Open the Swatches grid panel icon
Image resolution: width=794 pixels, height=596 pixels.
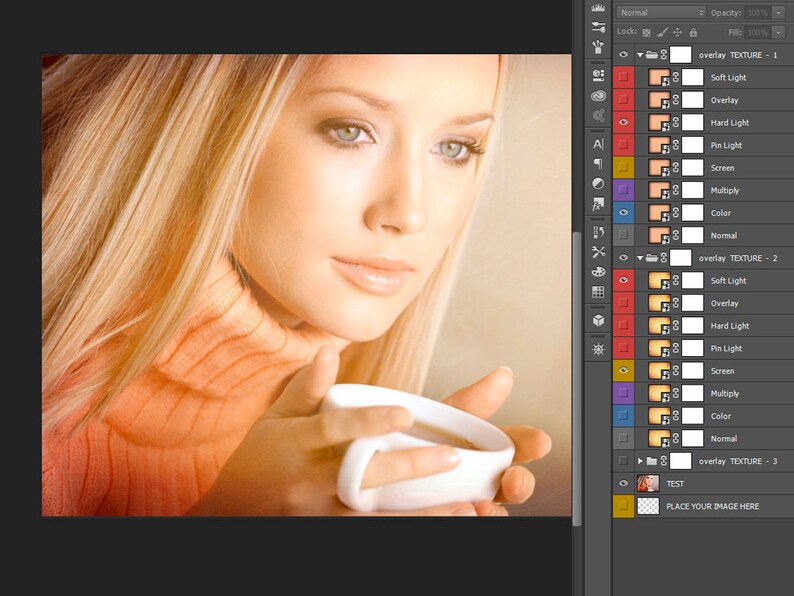pos(598,292)
